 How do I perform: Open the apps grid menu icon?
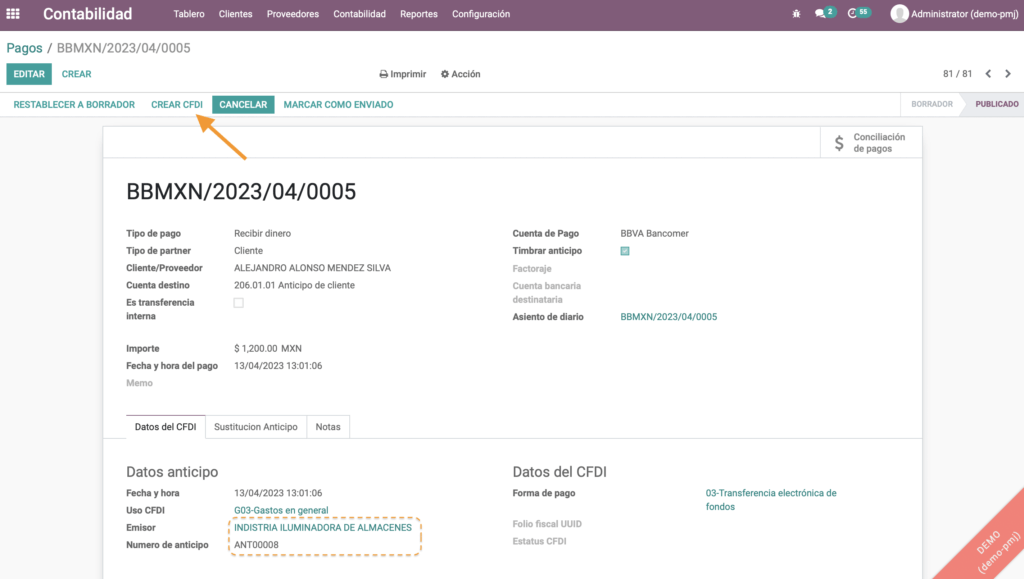pos(13,14)
